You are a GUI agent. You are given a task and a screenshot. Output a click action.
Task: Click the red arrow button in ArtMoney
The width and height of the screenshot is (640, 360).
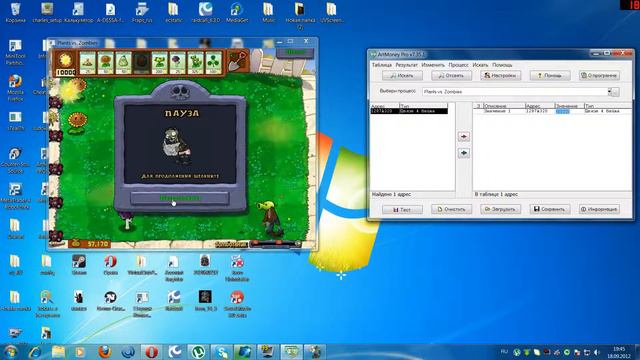coord(464,136)
